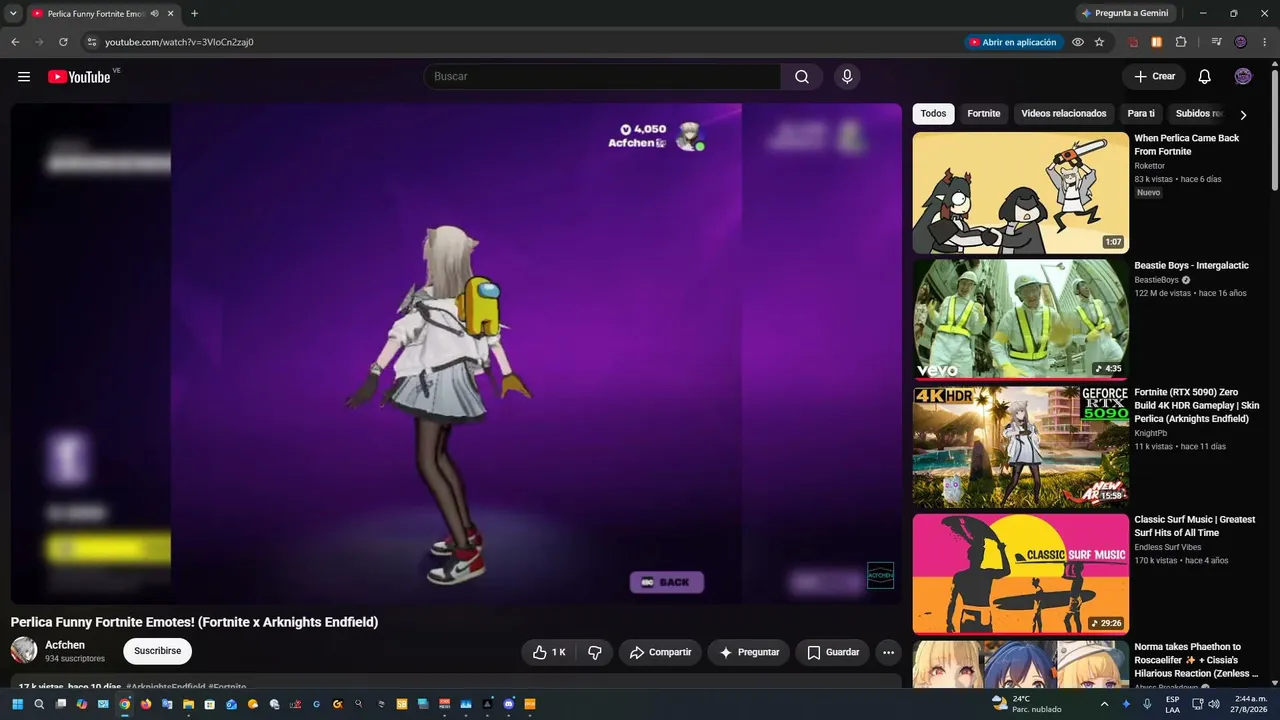Screen dimensions: 1280x720
Task: Click the main video player
Action: [456, 353]
